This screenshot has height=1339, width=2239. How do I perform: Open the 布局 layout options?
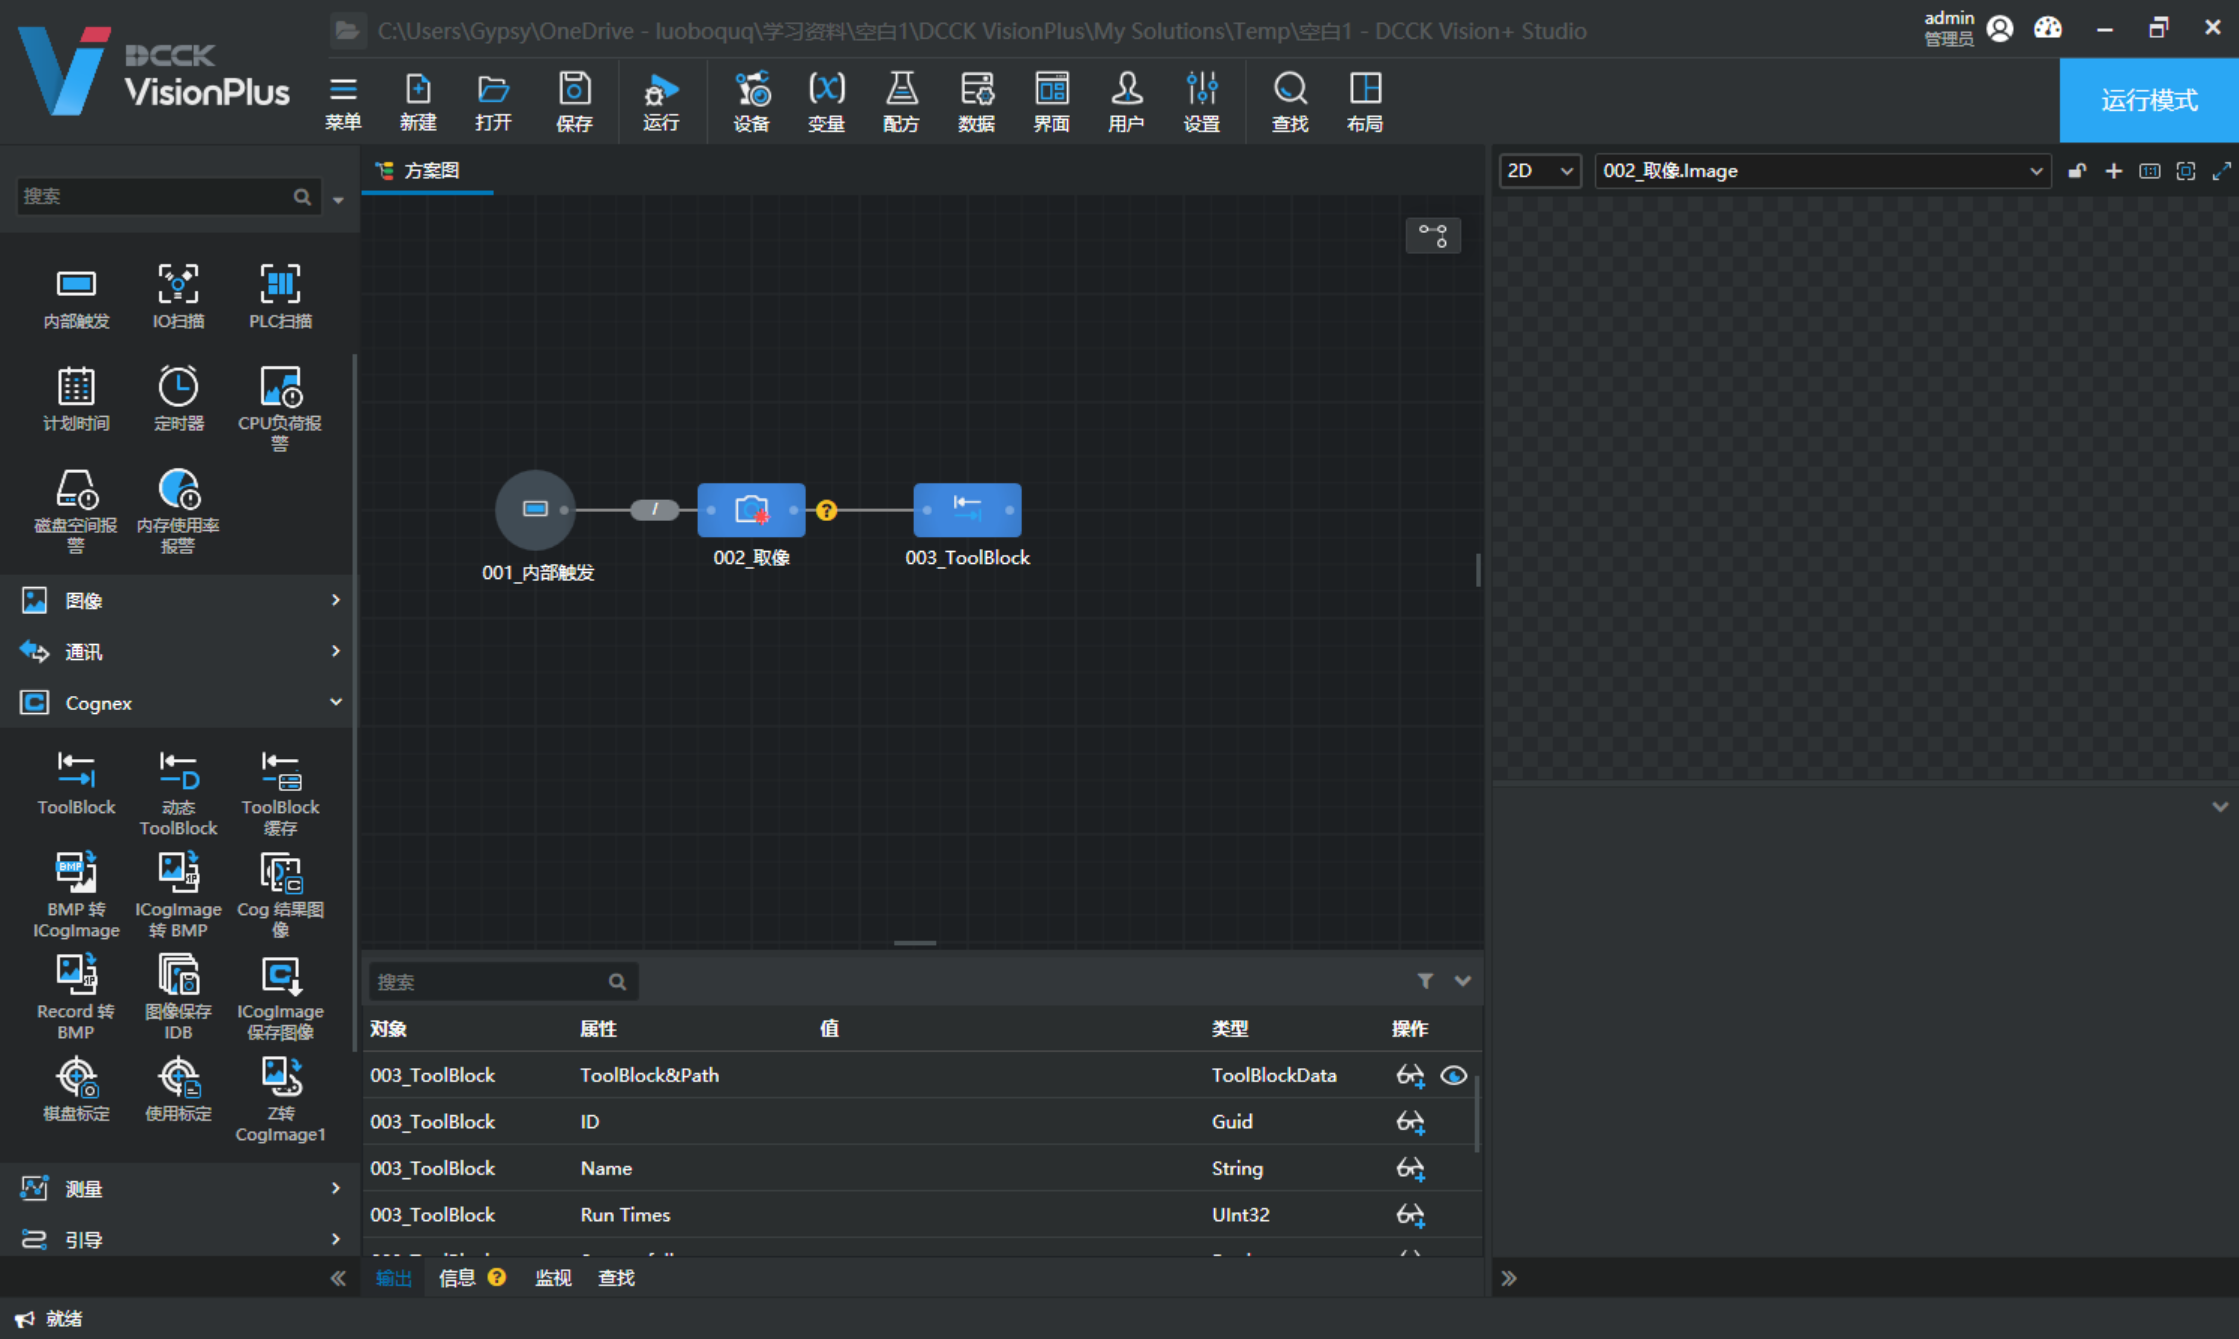pyautogui.click(x=1365, y=102)
